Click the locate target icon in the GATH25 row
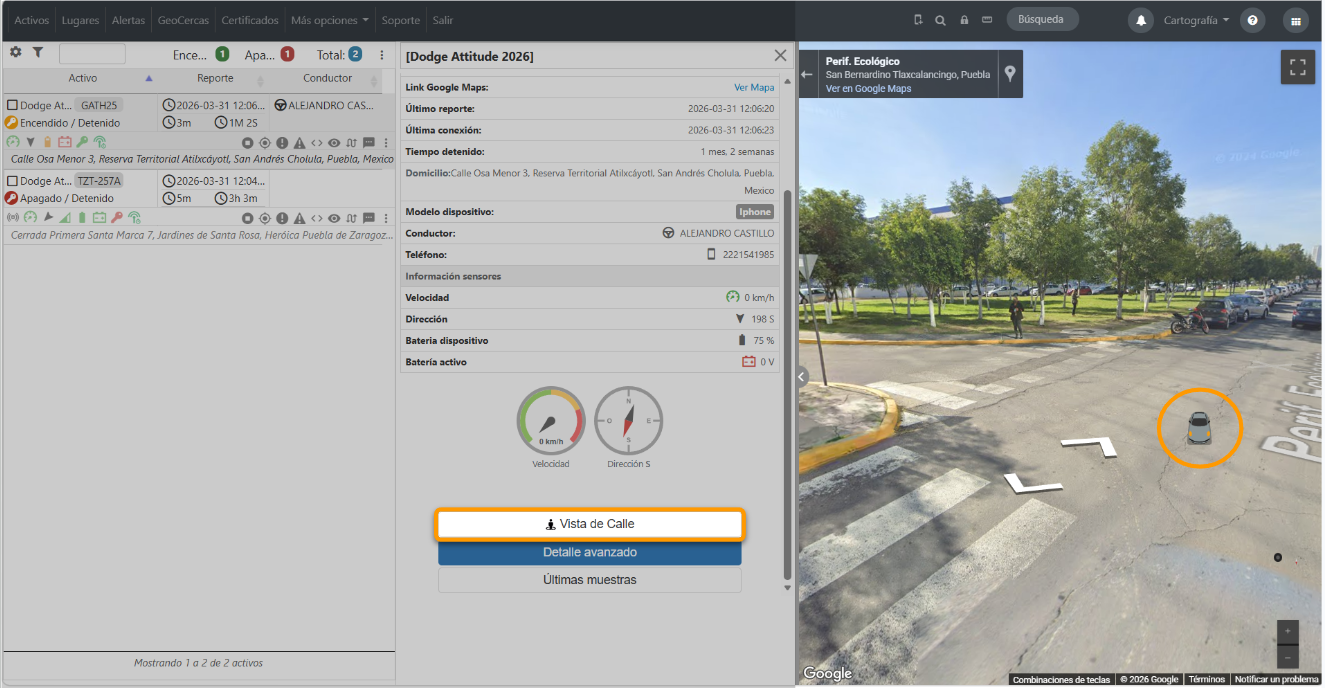1325x688 pixels. (x=265, y=143)
